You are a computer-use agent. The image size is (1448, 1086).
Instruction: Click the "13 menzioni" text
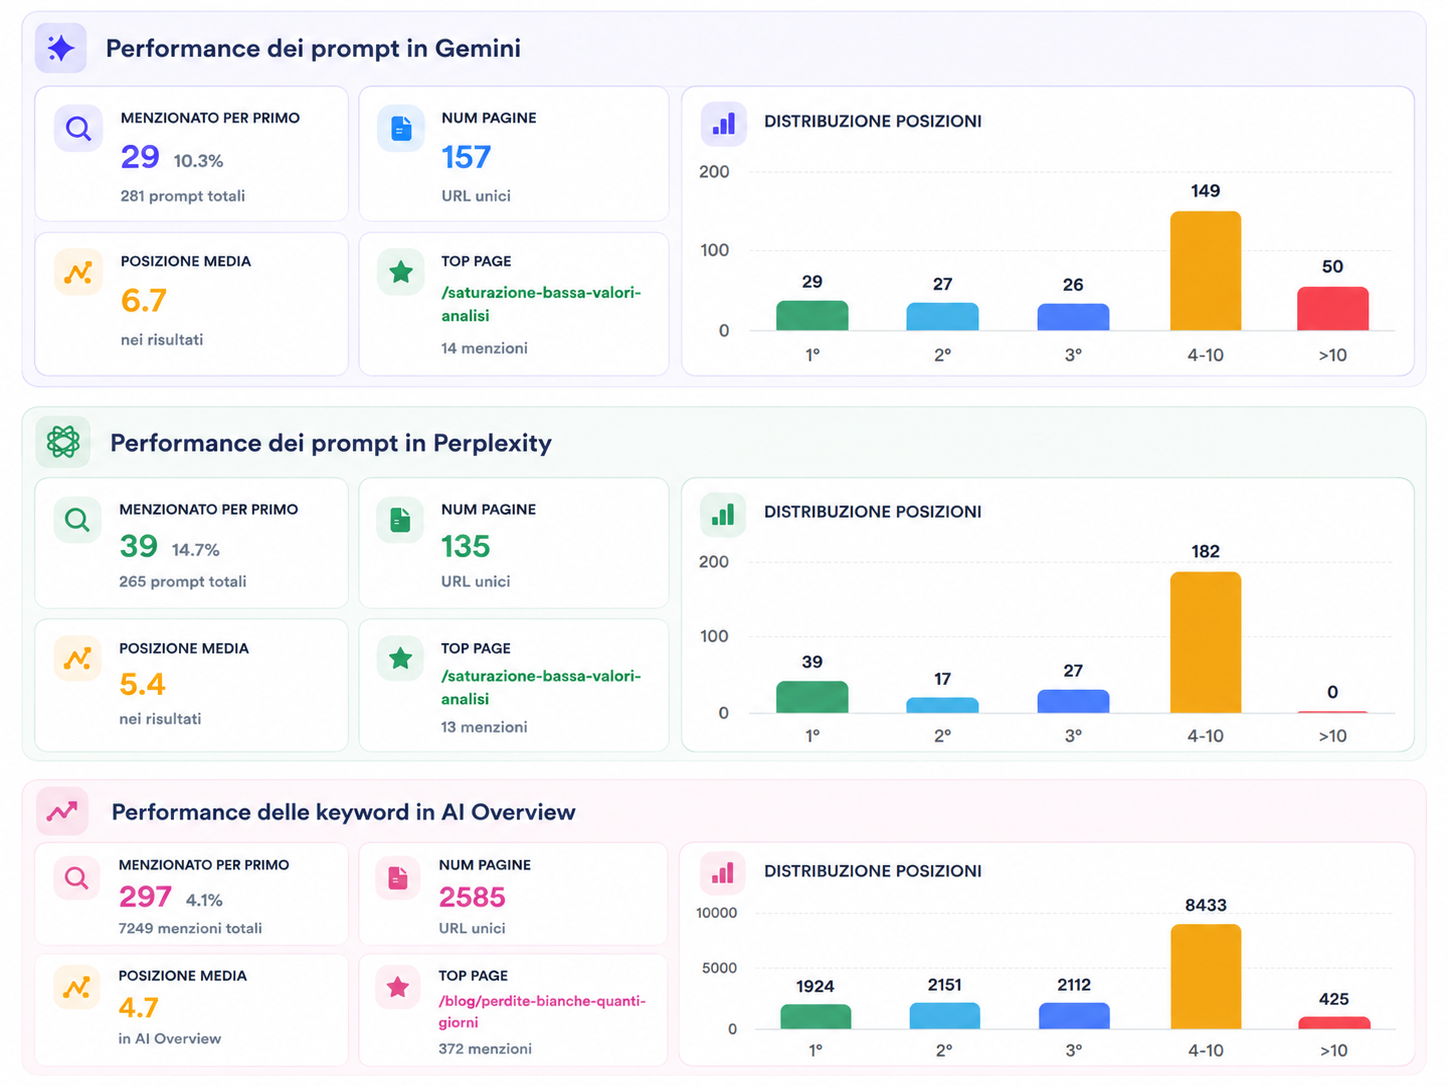click(x=484, y=727)
